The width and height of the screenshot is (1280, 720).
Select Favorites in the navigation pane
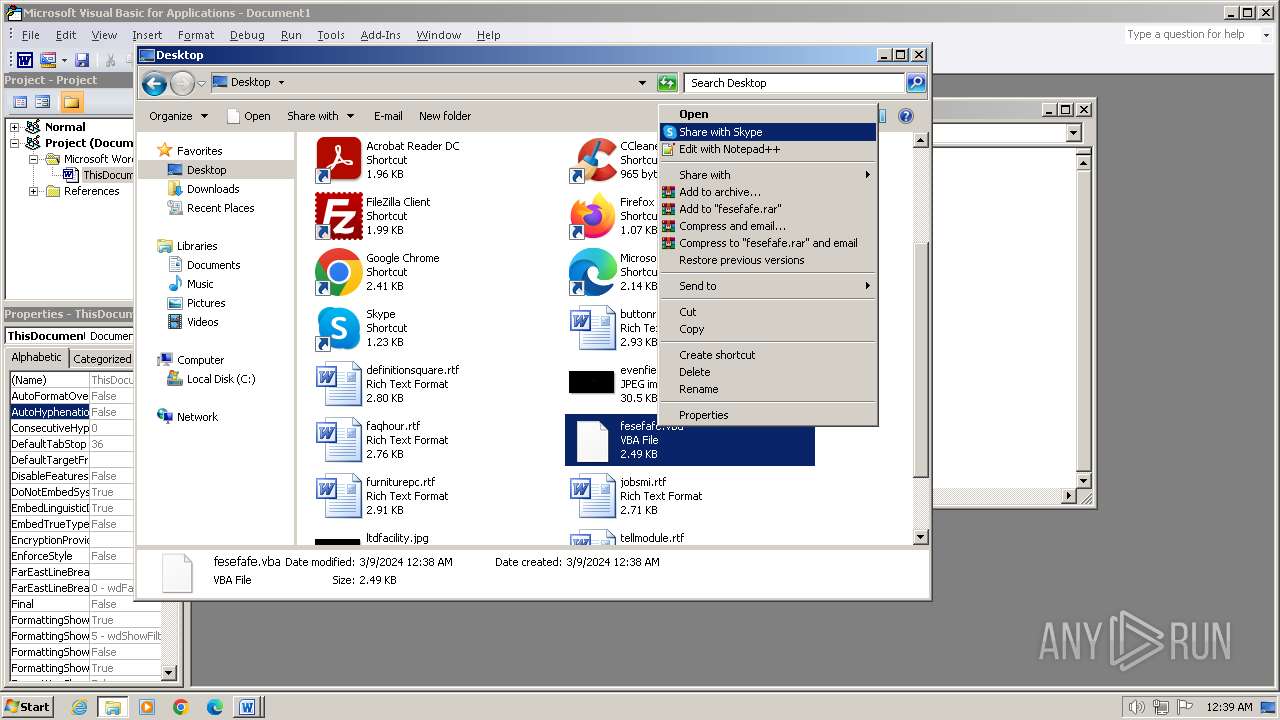[x=199, y=151]
